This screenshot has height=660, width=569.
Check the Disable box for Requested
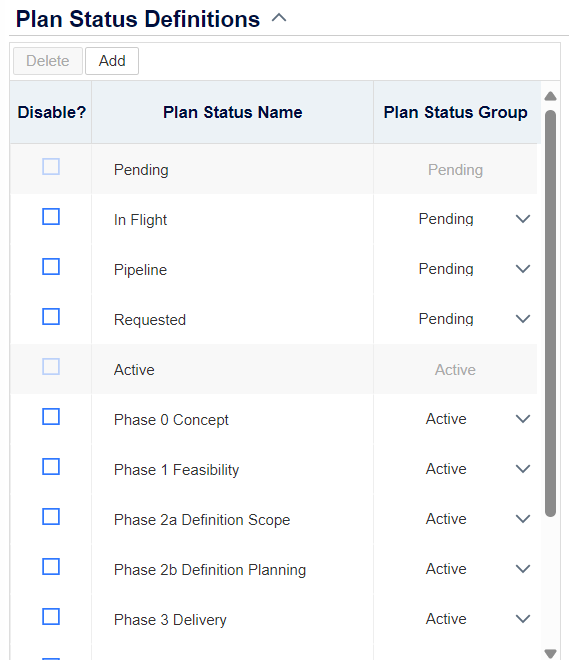coord(51,317)
